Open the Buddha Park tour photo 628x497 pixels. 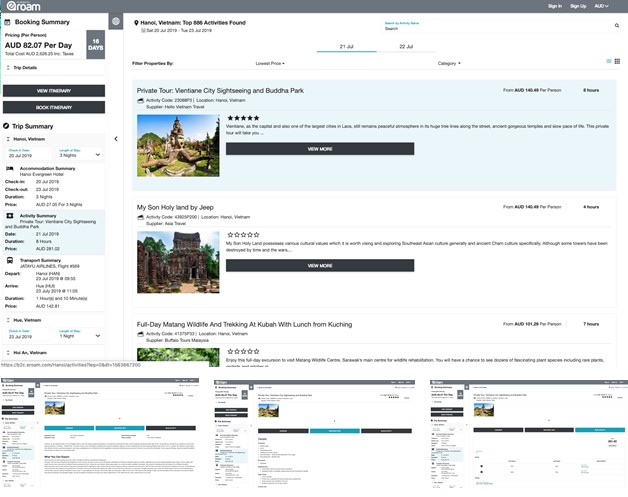click(x=178, y=145)
